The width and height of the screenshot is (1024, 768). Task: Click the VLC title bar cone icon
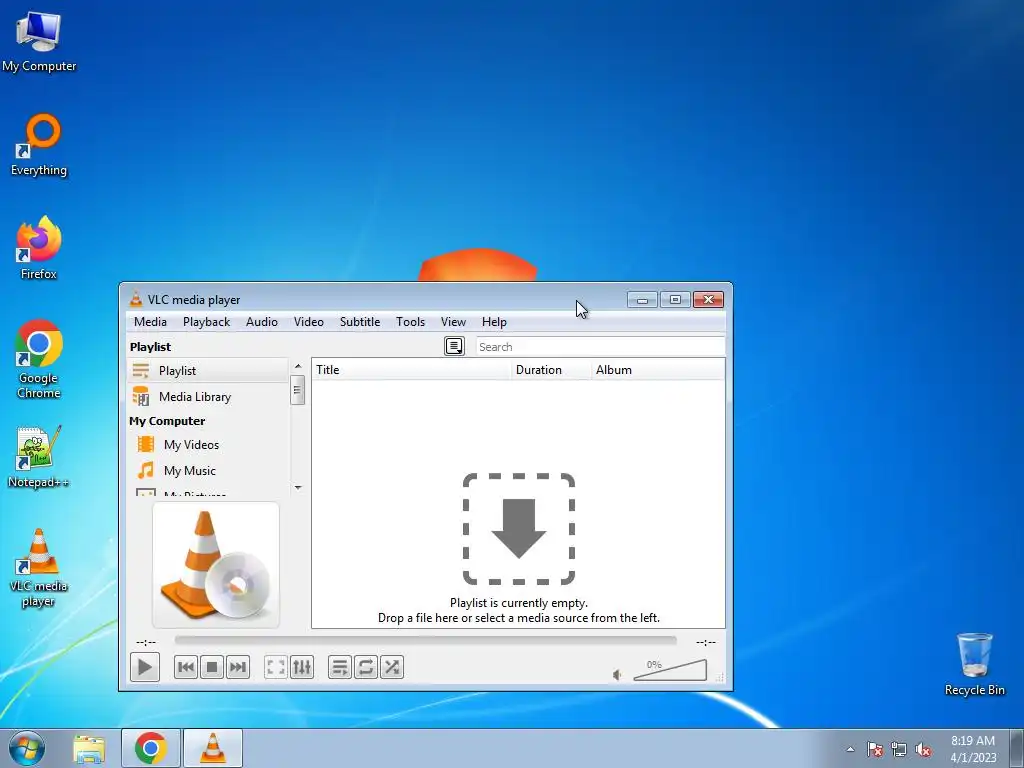(135, 299)
